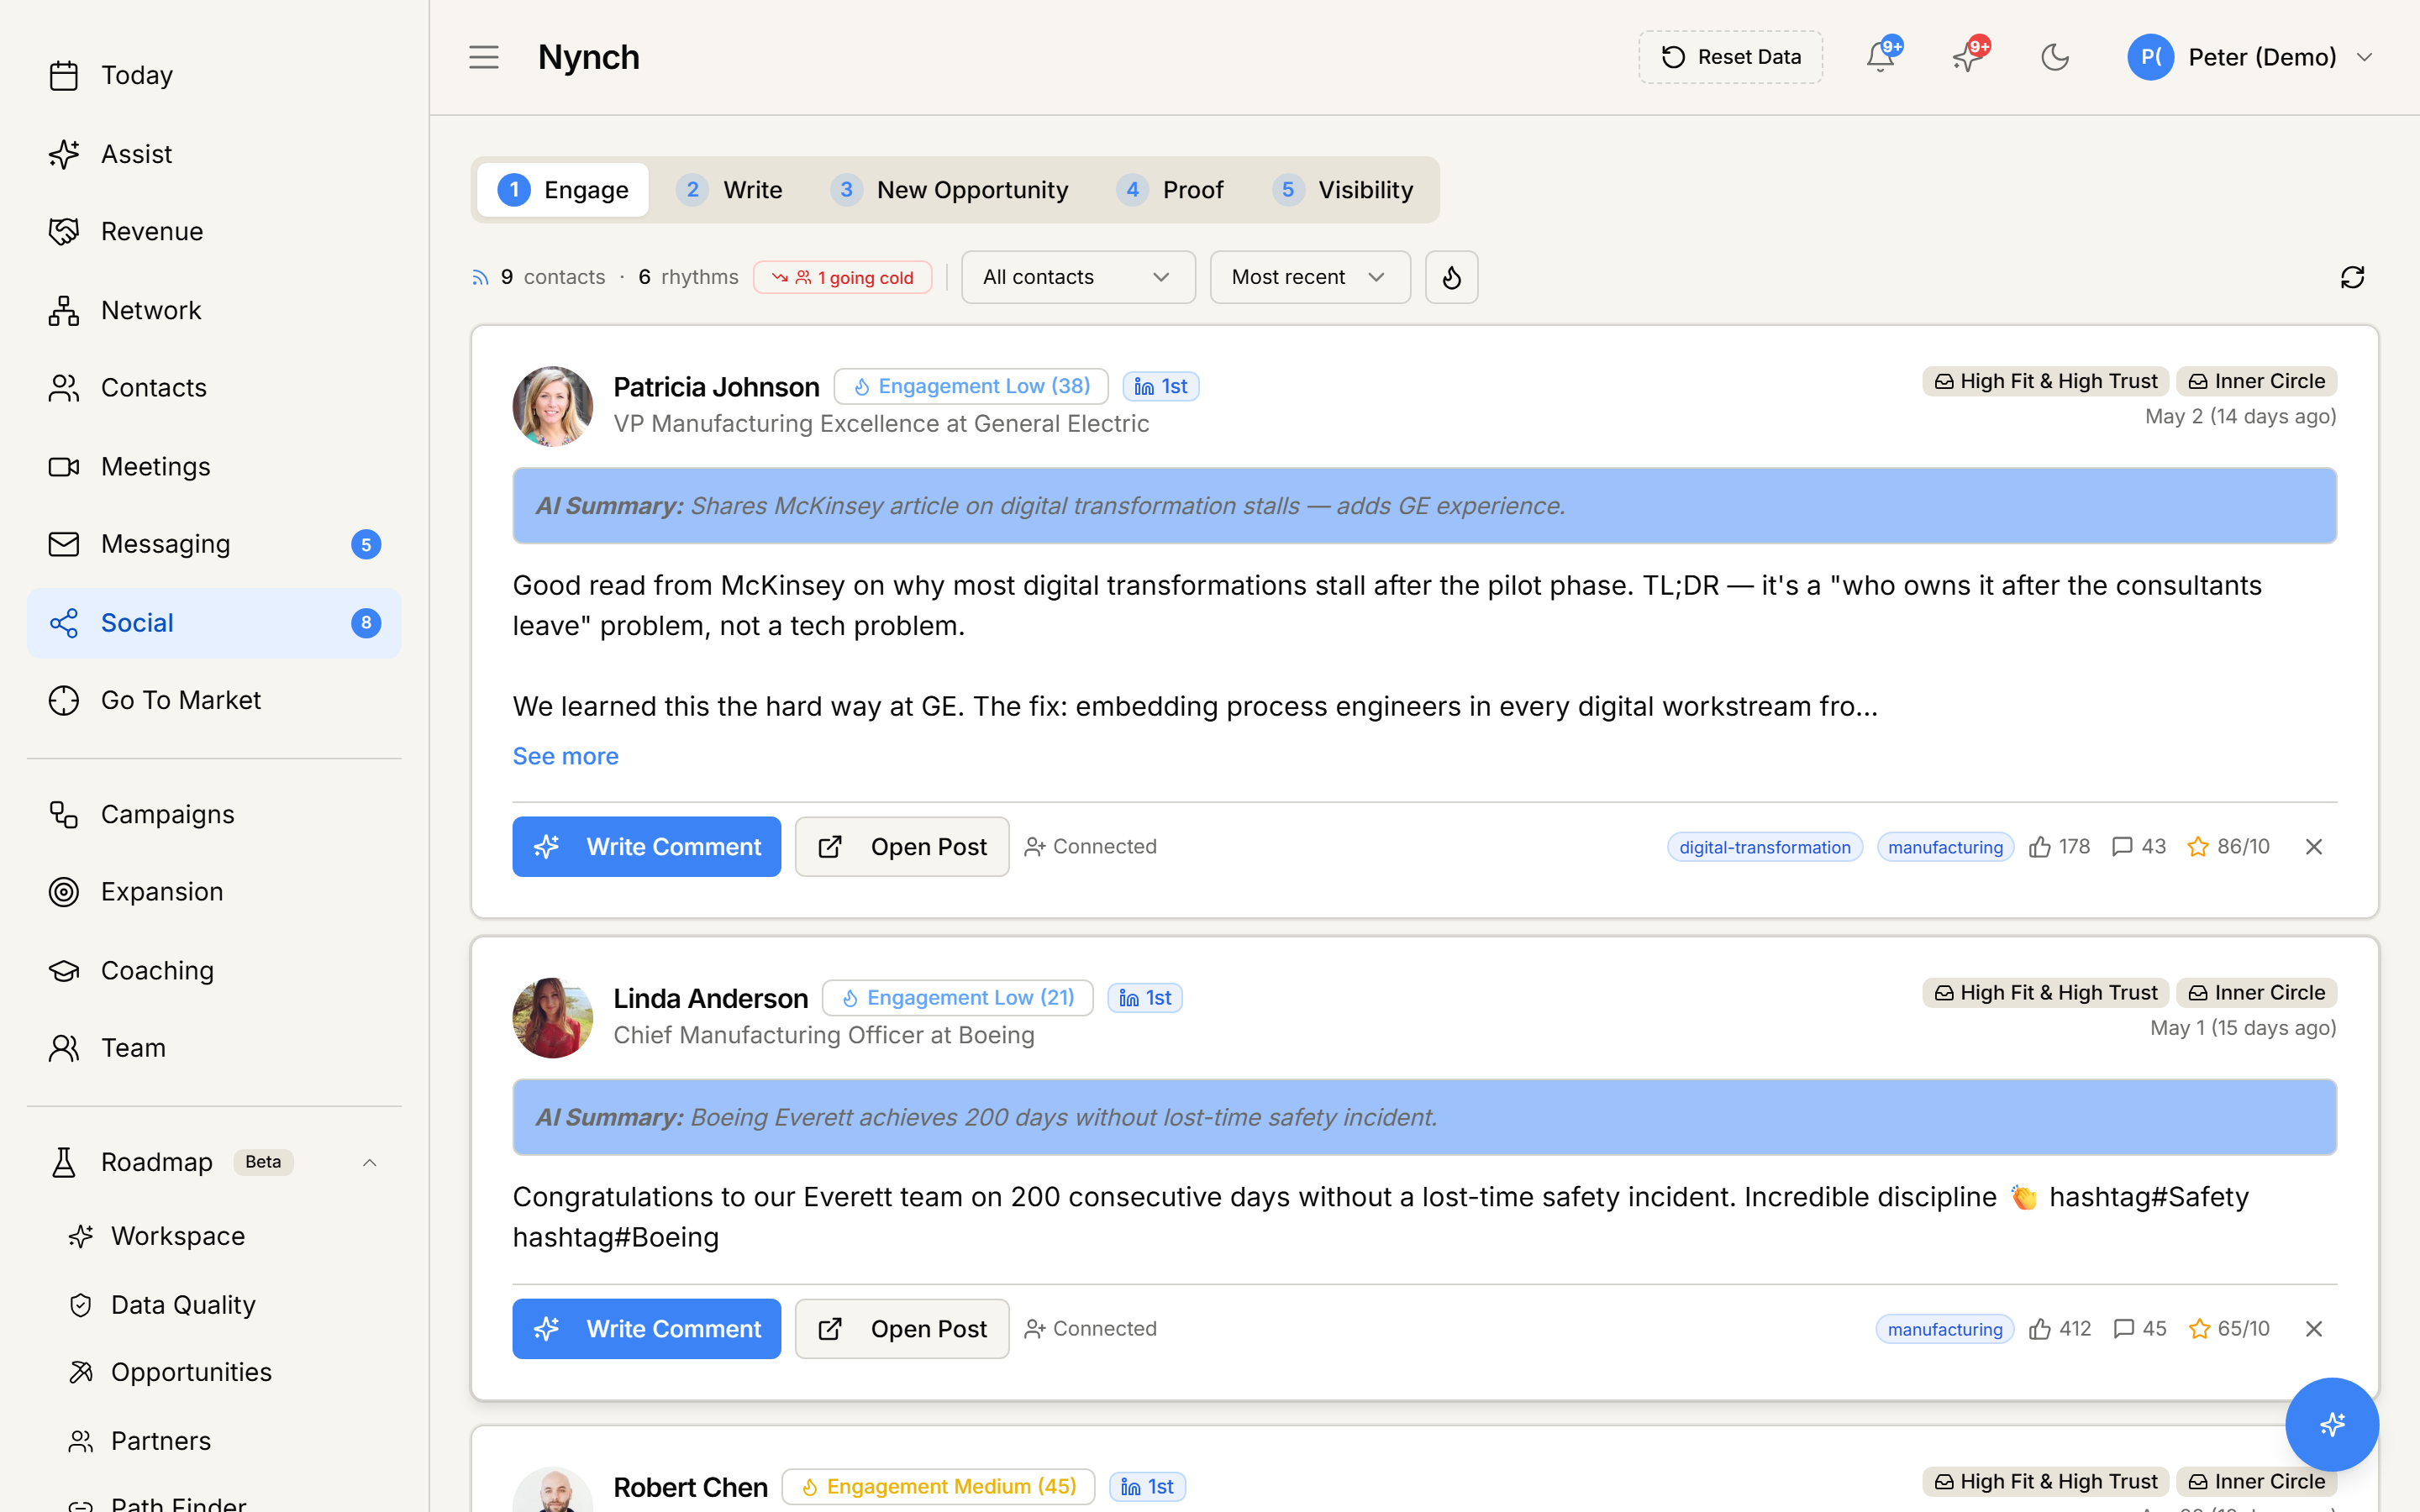The width and height of the screenshot is (2420, 1512).
Task: Switch to New Opportunity tab
Action: coord(950,190)
